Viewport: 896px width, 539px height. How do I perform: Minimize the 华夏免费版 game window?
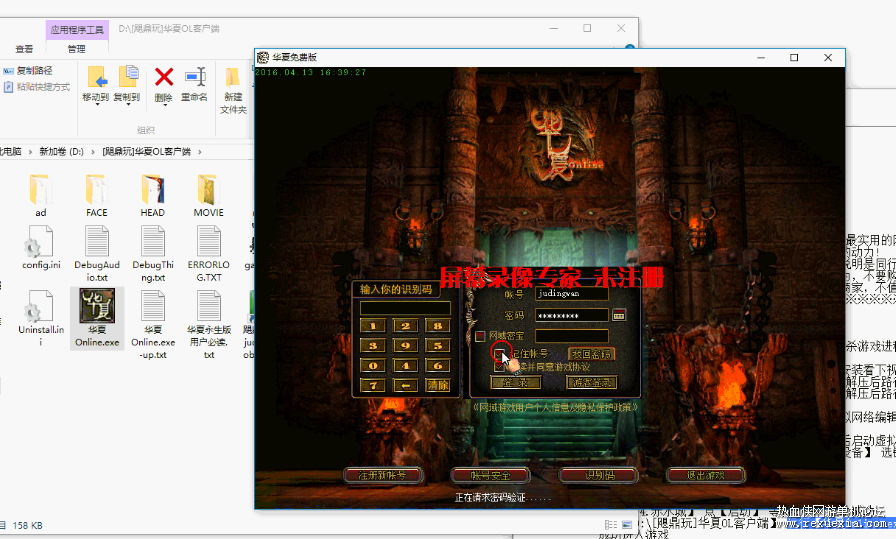(761, 57)
